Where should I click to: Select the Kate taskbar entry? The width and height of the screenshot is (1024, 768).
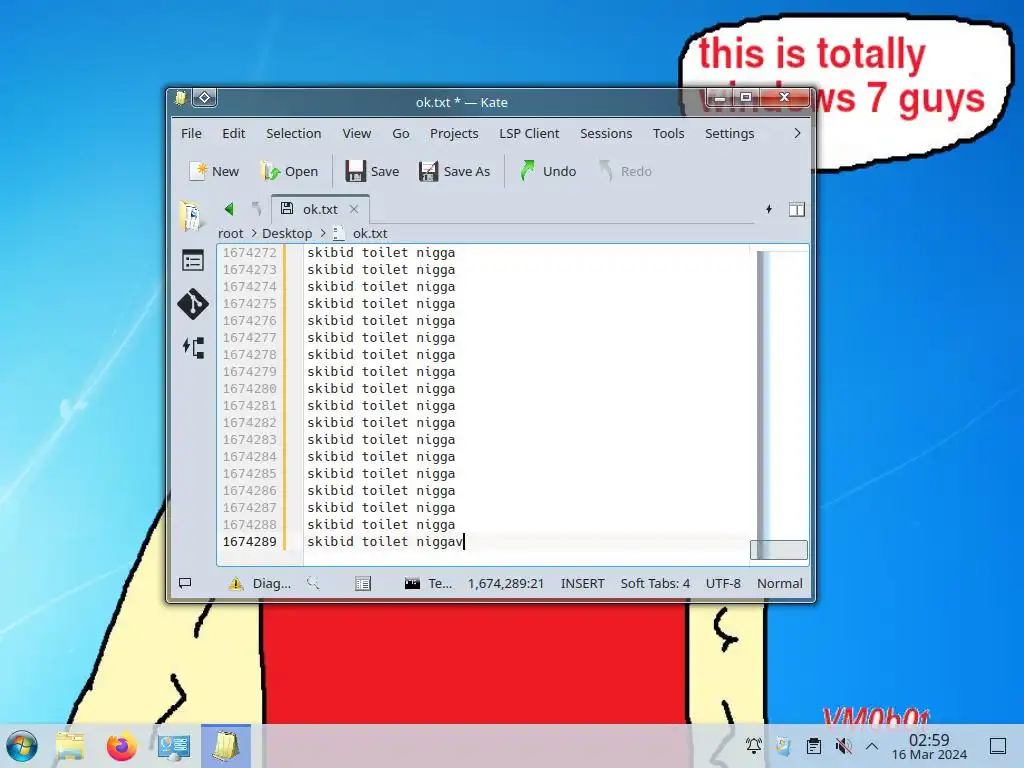click(x=225, y=746)
